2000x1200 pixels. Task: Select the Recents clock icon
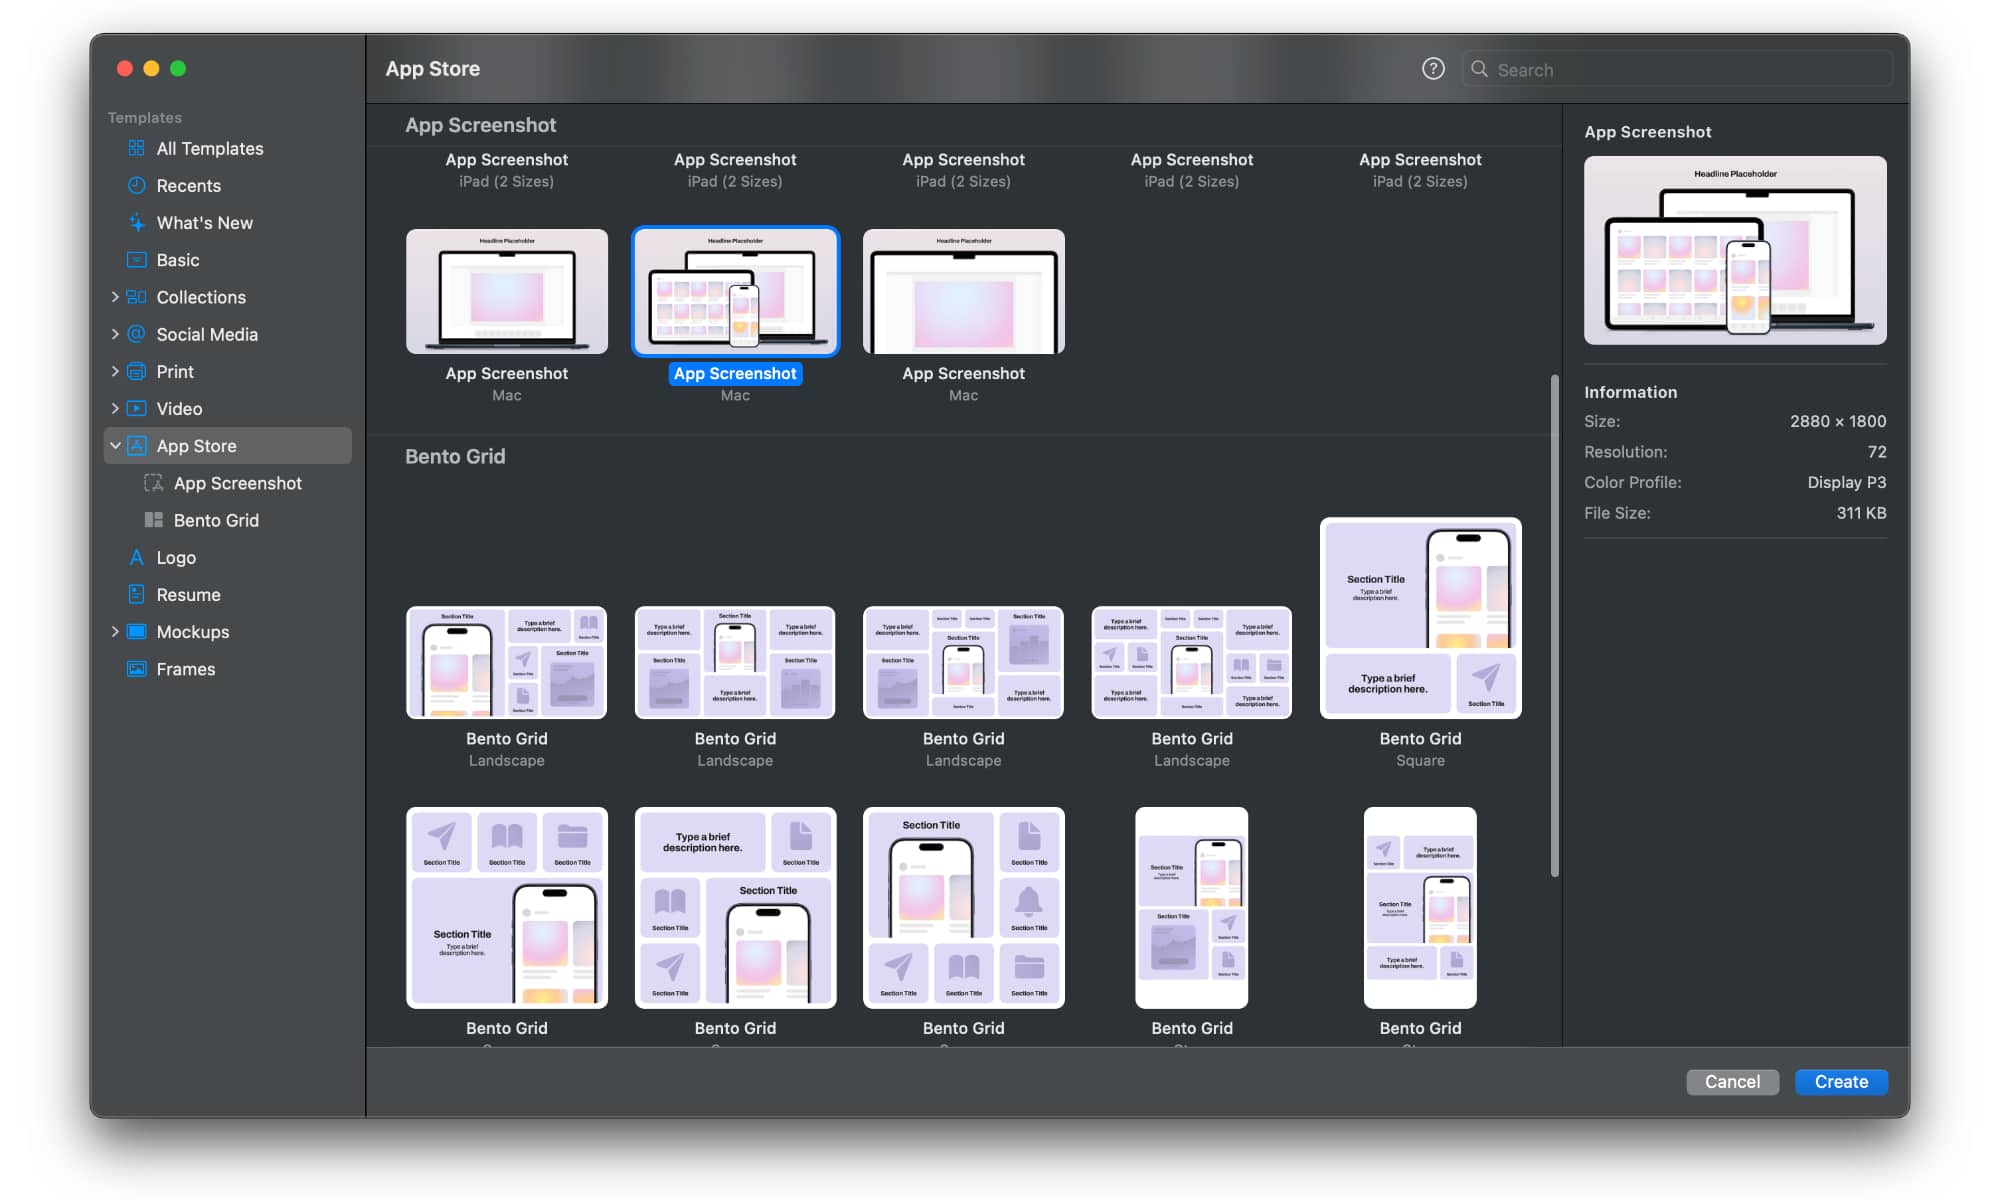pyautogui.click(x=137, y=185)
